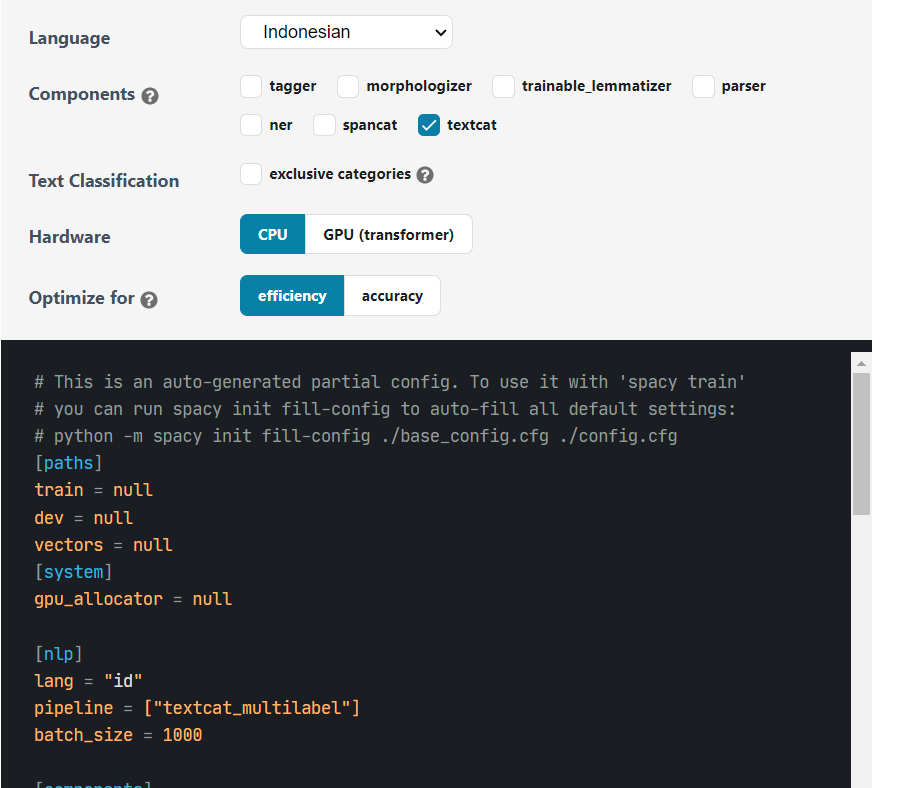Select CPU hardware option
Screen dimensions: 910x788
click(x=272, y=234)
